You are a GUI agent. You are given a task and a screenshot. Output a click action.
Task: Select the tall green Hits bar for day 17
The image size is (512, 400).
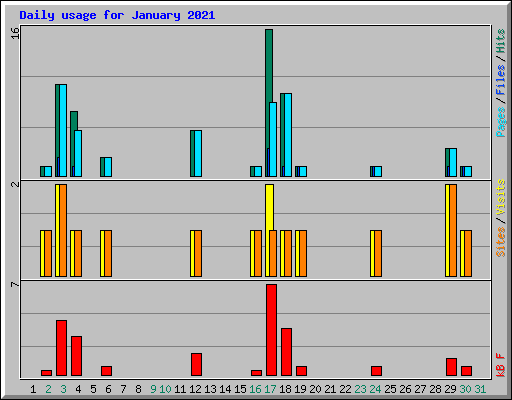click(269, 67)
